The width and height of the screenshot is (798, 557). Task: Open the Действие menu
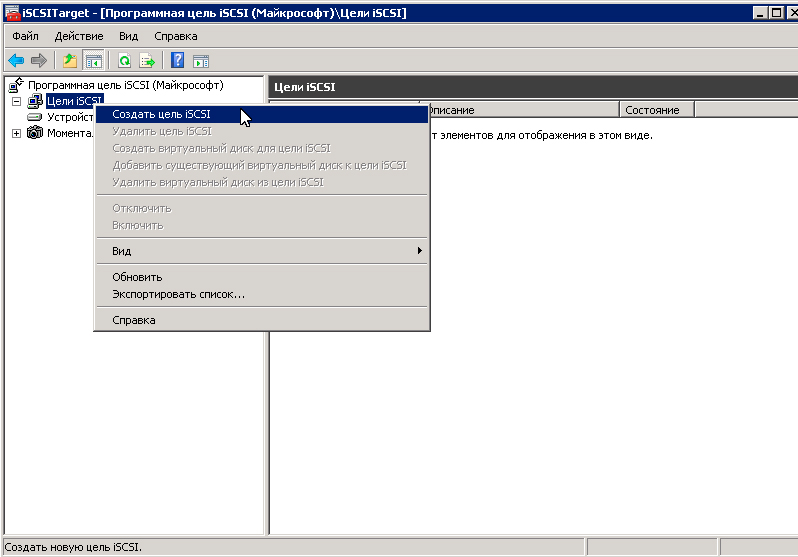click(79, 36)
